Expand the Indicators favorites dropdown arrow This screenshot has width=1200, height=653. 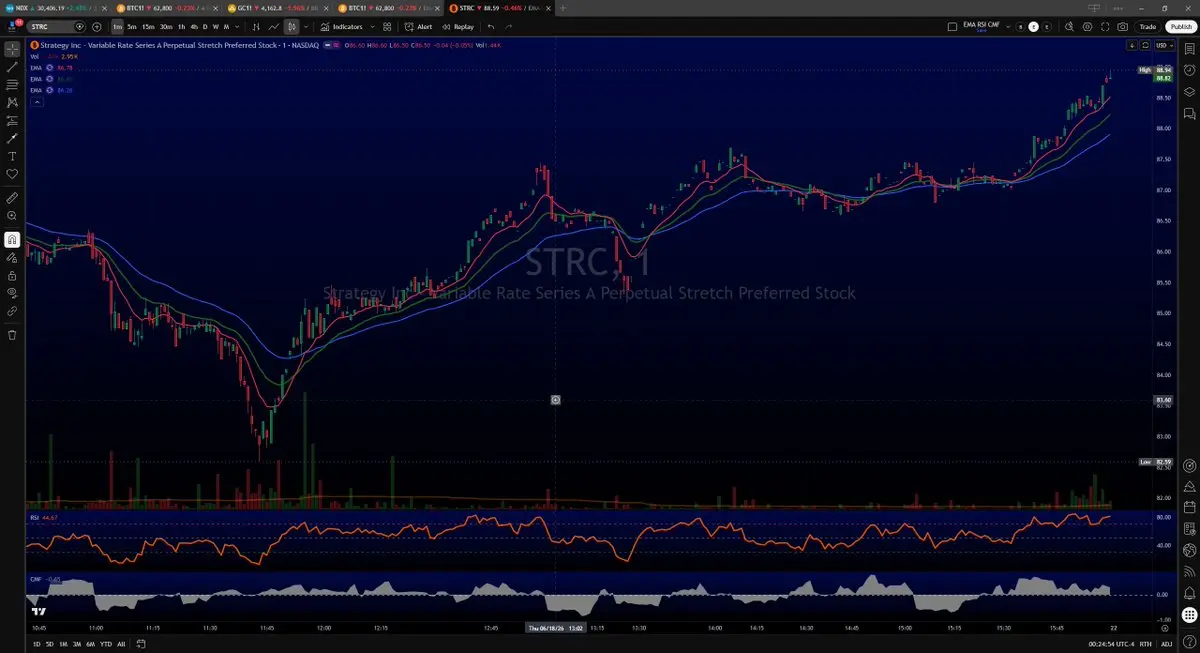pos(373,27)
